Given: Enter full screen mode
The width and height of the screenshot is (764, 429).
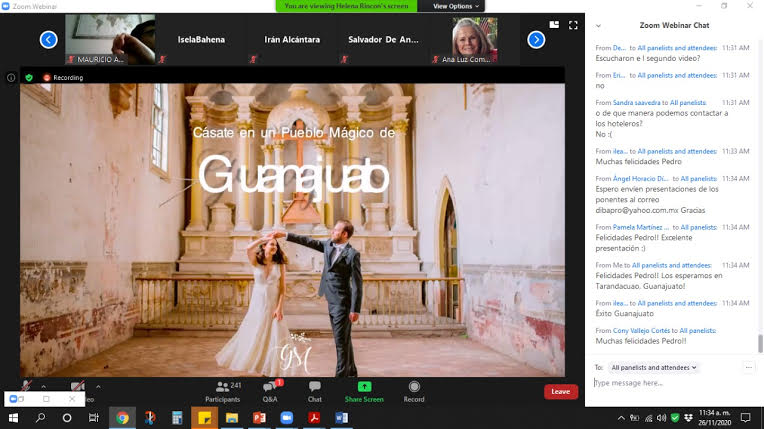Looking at the screenshot, I should pos(573,25).
